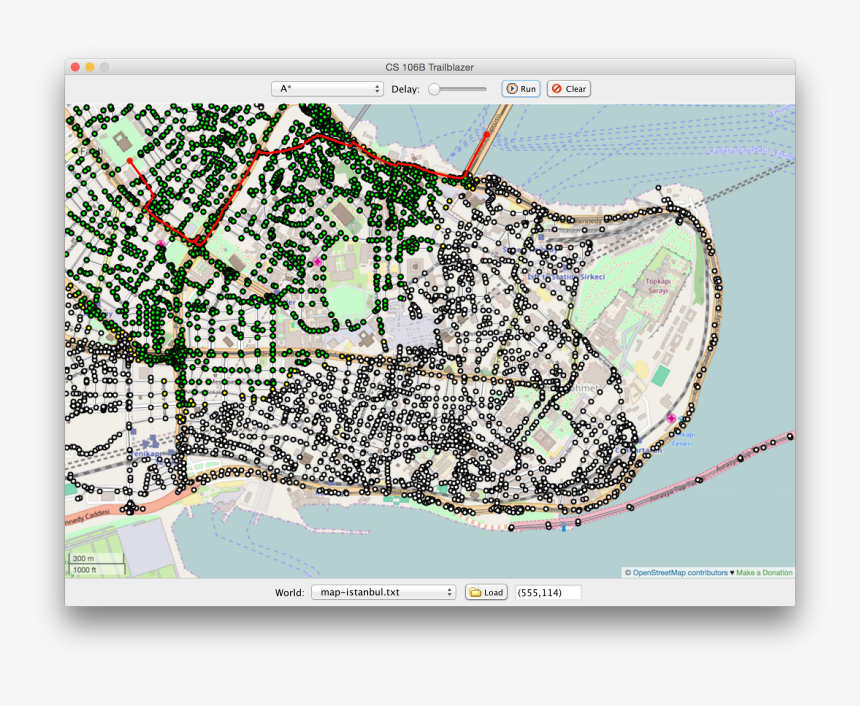Screen dimensions: 860x706
Task: Minimize the Trailblazer window with yellow button
Action: click(90, 67)
